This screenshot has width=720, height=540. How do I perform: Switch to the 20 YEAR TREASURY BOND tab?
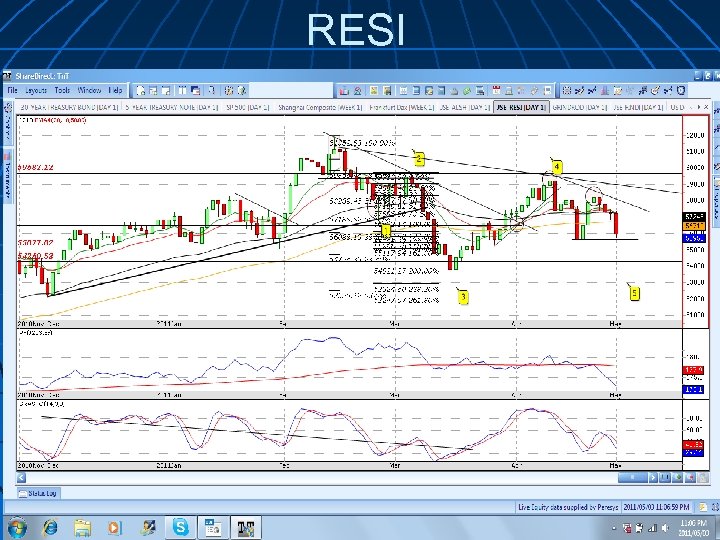tap(69, 107)
